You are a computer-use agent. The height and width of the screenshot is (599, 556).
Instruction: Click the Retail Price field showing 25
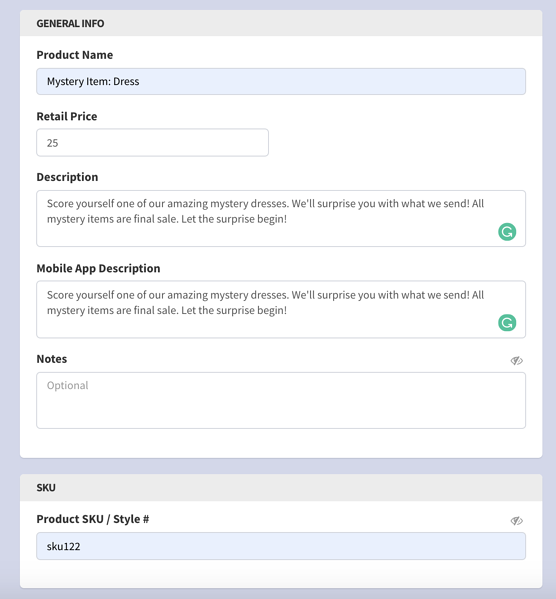152,142
